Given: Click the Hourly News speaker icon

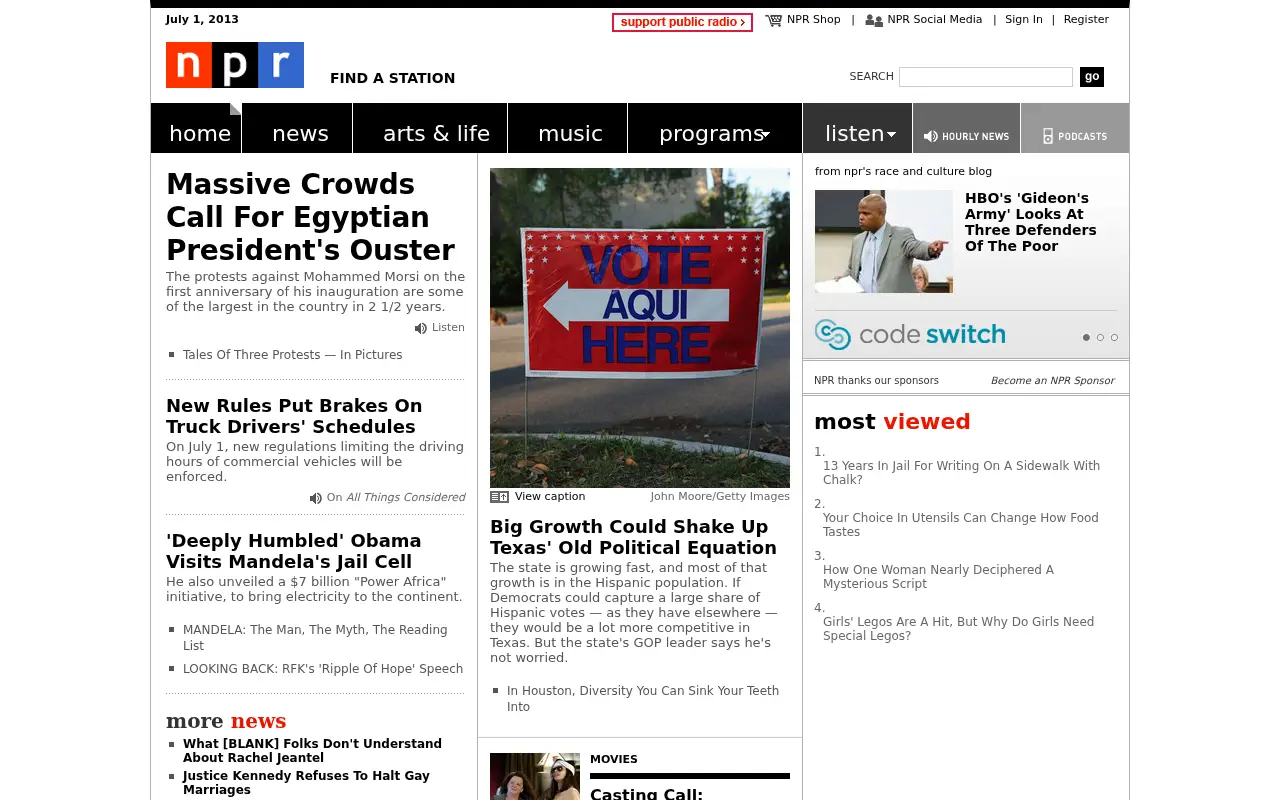Looking at the screenshot, I should pos(931,136).
